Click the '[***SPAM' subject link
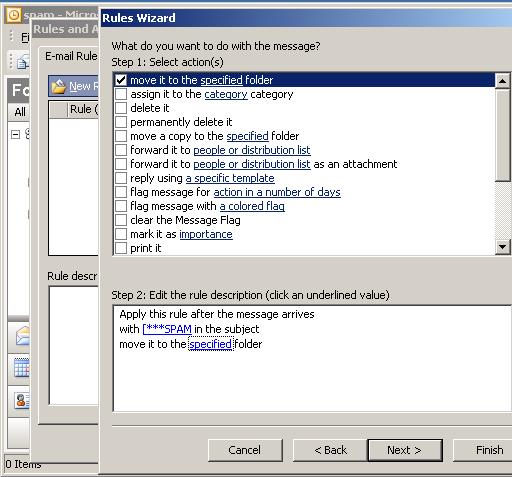This screenshot has width=512, height=477. [167, 329]
